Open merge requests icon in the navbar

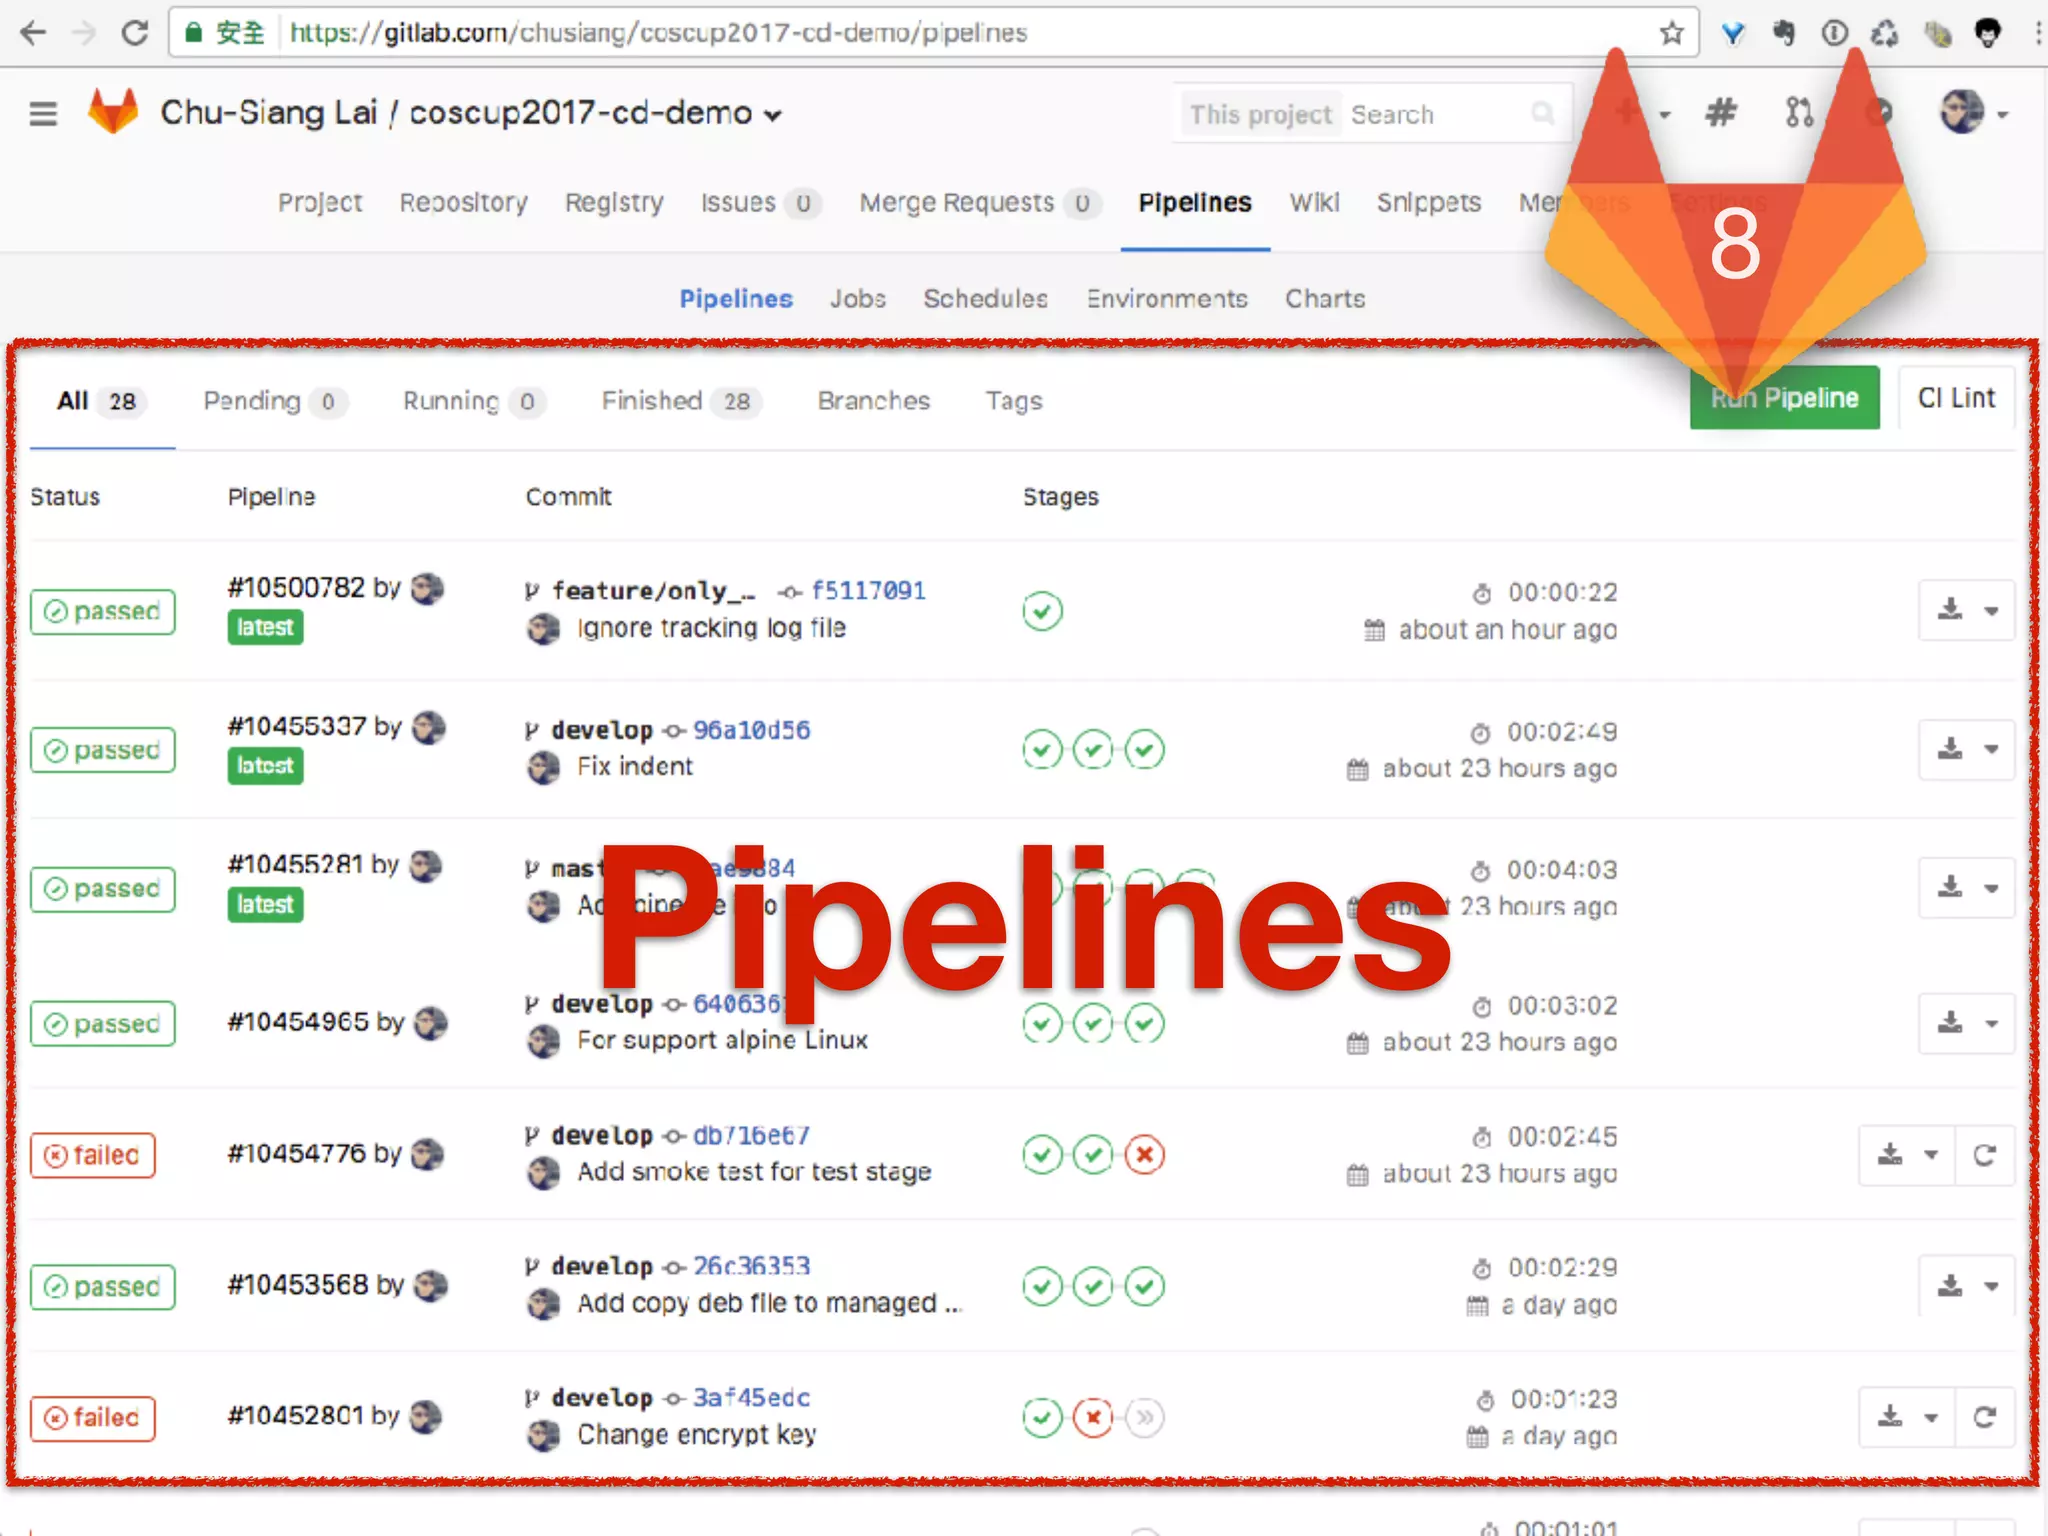[1799, 113]
